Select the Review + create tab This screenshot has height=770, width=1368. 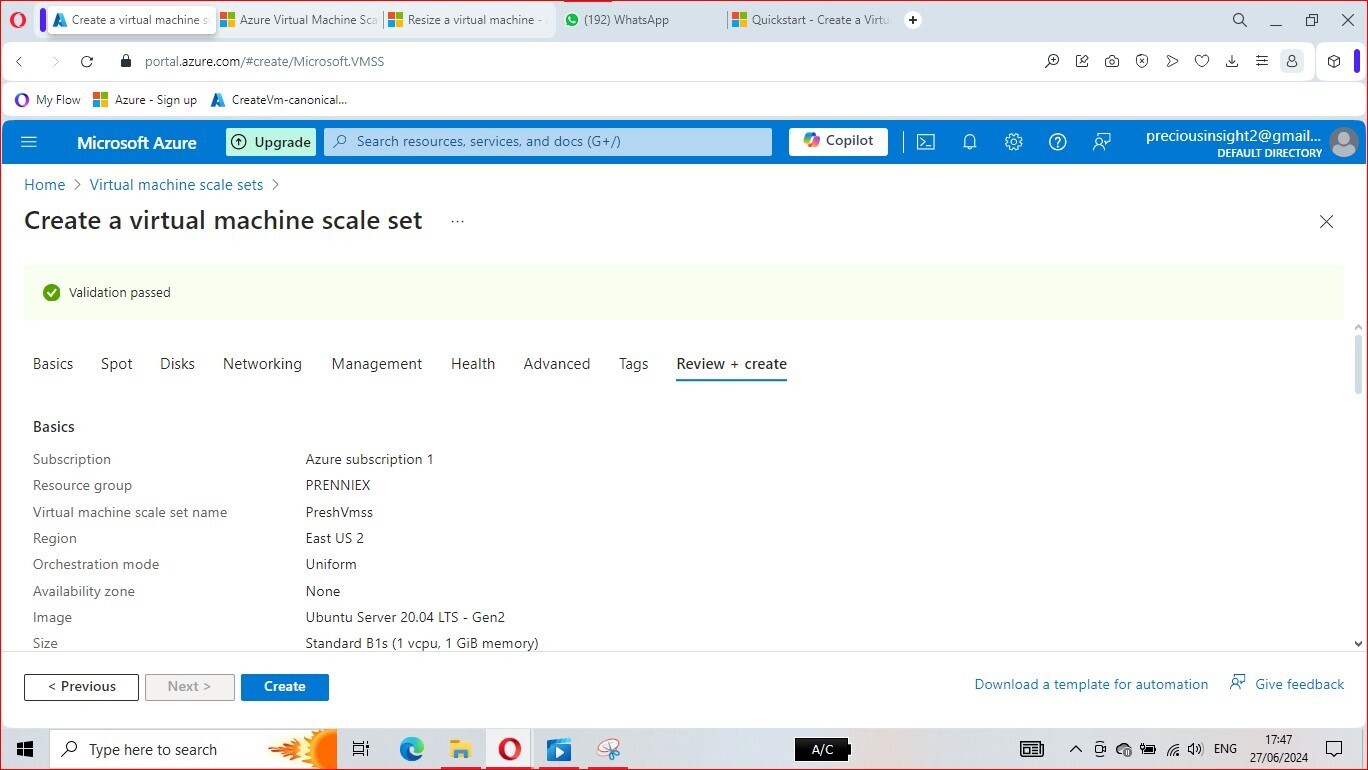click(731, 364)
